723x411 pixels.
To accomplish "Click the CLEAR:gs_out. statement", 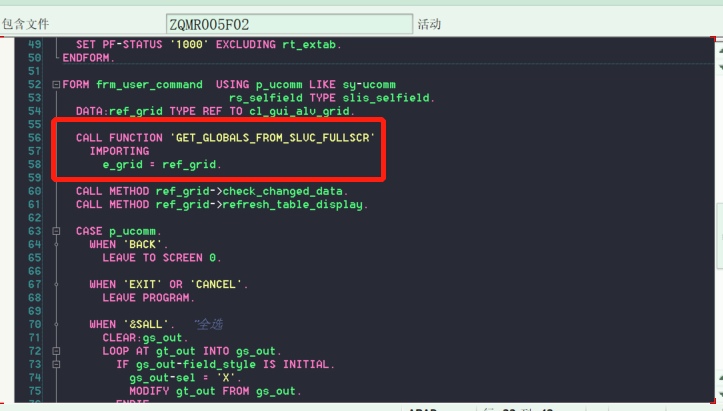I will pos(145,338).
